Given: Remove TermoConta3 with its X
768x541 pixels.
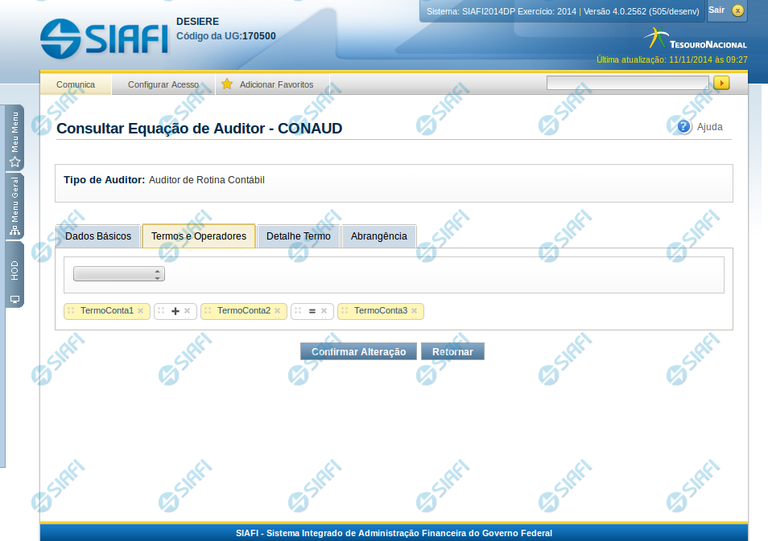Looking at the screenshot, I should [414, 311].
